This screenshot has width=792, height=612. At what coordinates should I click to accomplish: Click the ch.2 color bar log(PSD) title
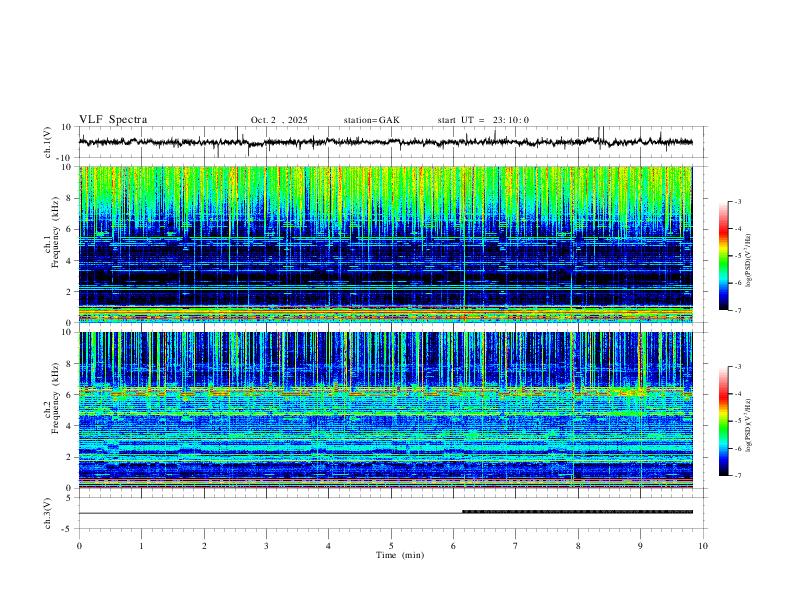click(x=749, y=425)
